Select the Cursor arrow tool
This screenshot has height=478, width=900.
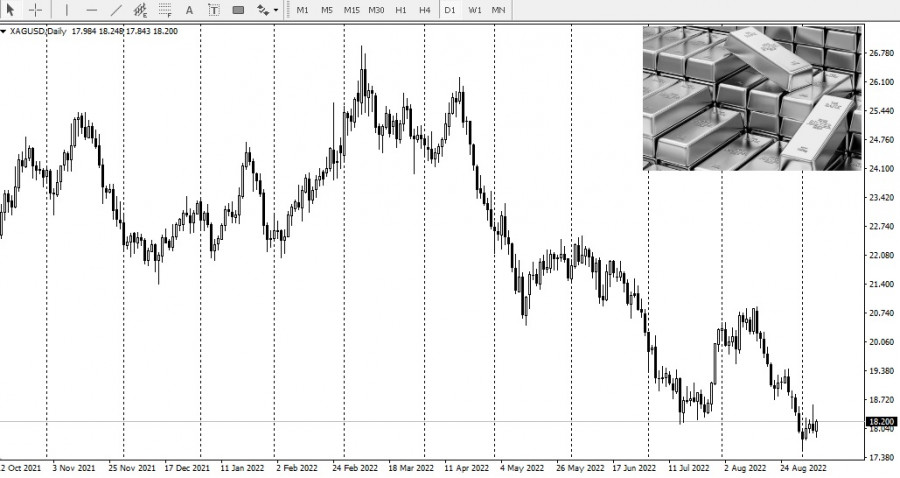pyautogui.click(x=11, y=10)
